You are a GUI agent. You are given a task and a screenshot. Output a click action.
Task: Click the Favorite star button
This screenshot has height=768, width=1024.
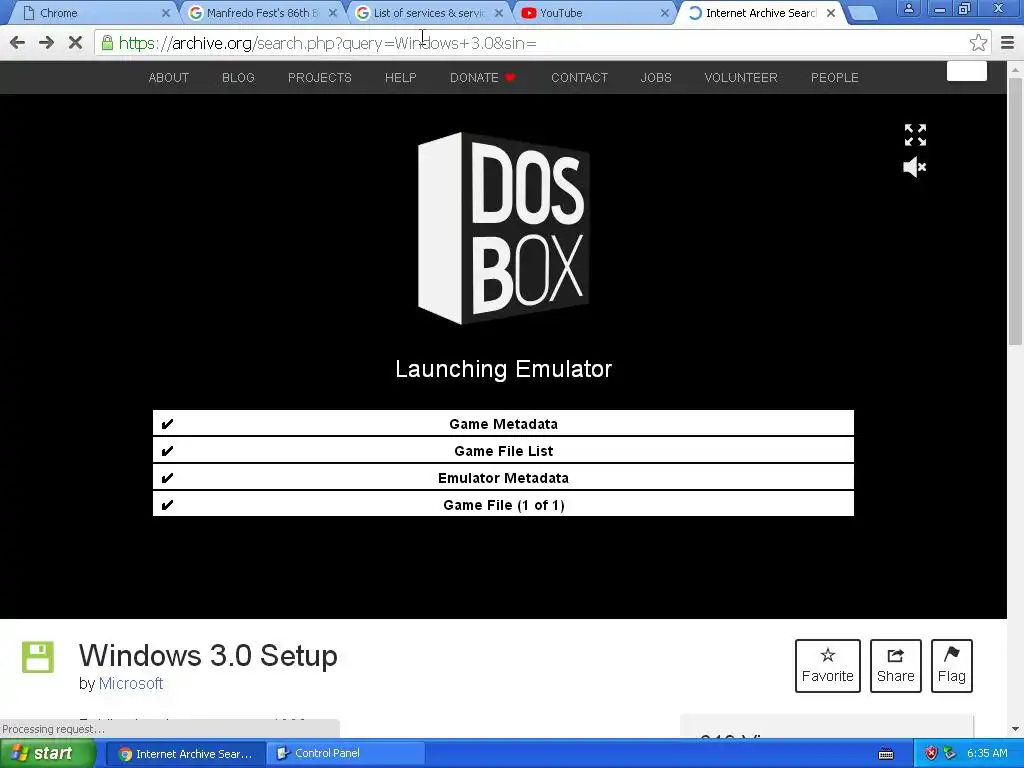827,665
